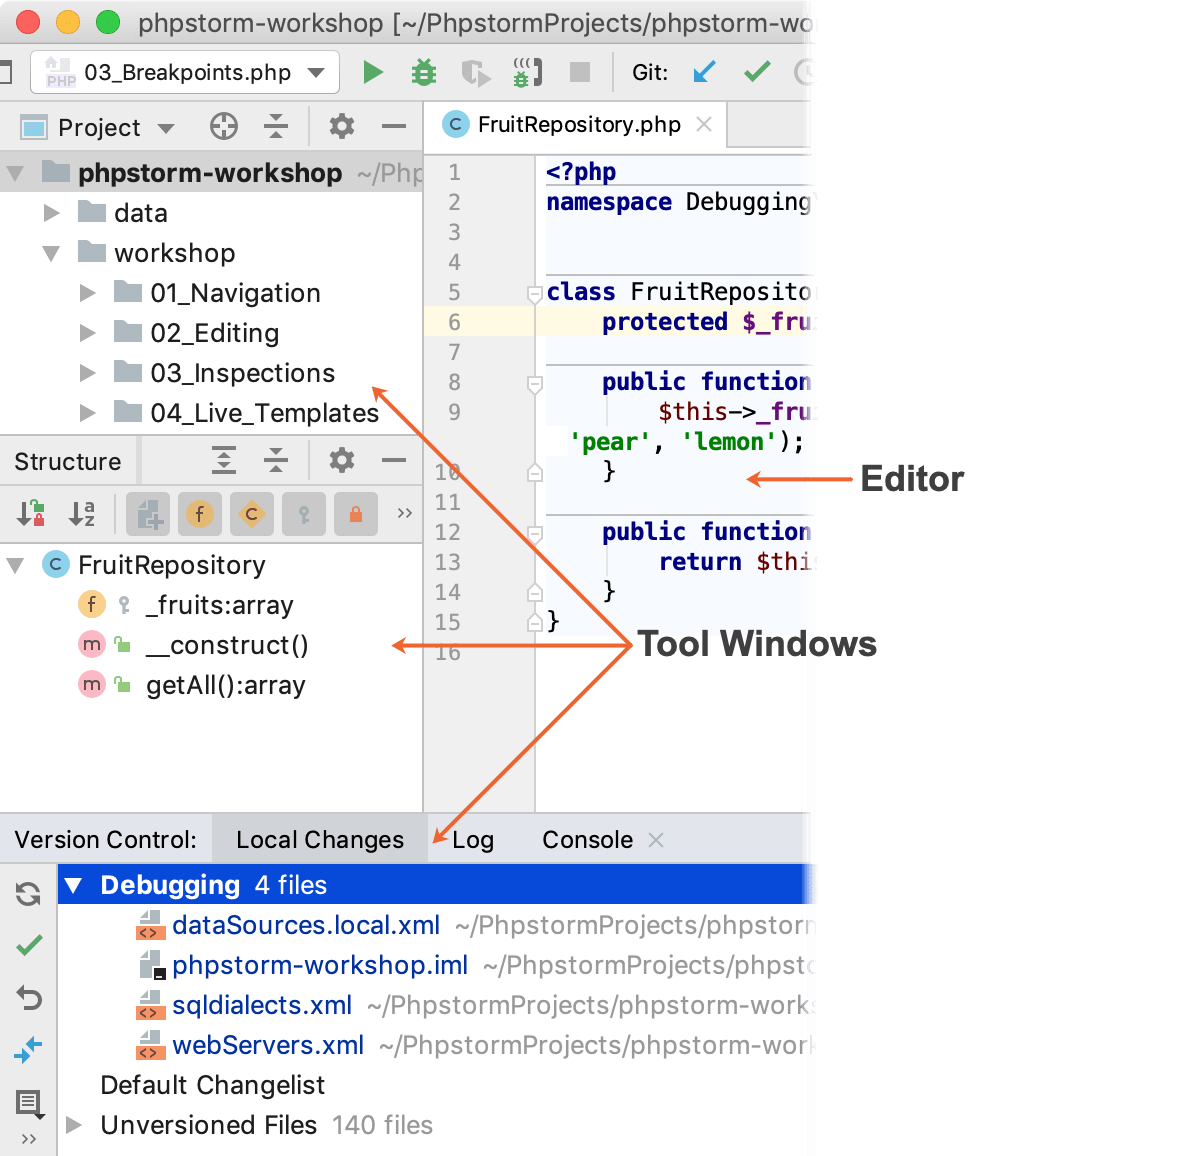Collapse the phpstorm-workshop root node
The image size is (1200, 1156).
point(15,173)
